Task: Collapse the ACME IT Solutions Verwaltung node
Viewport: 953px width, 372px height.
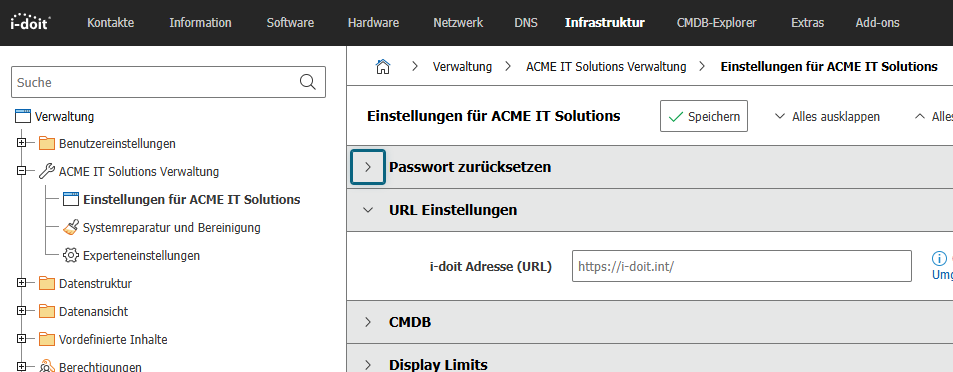Action: coord(22,171)
